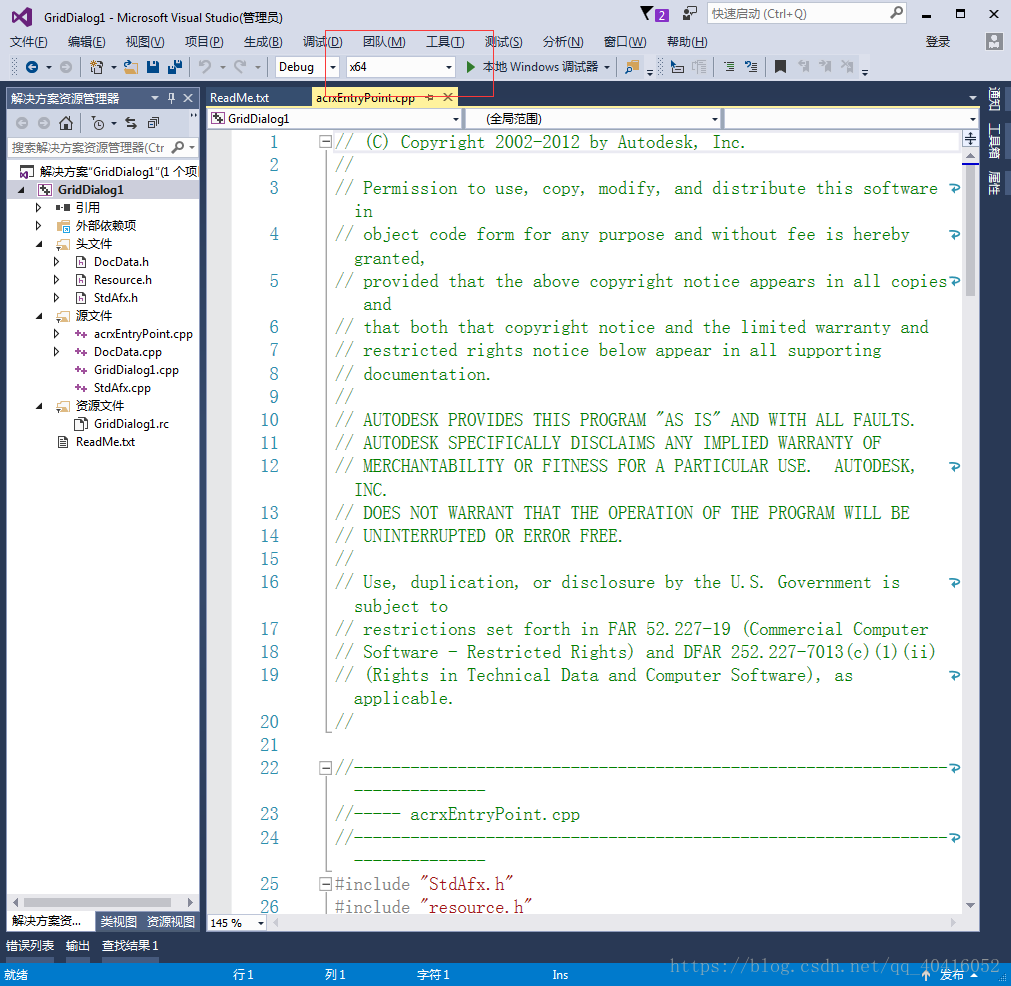Click 本地 Windows 调试器 button
The image size is (1011, 986).
click(539, 67)
